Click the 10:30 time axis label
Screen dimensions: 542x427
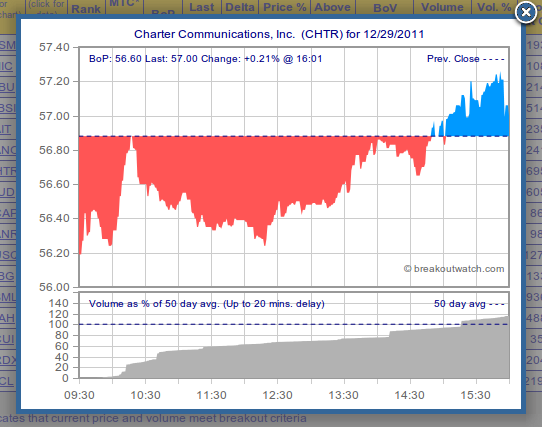click(145, 395)
